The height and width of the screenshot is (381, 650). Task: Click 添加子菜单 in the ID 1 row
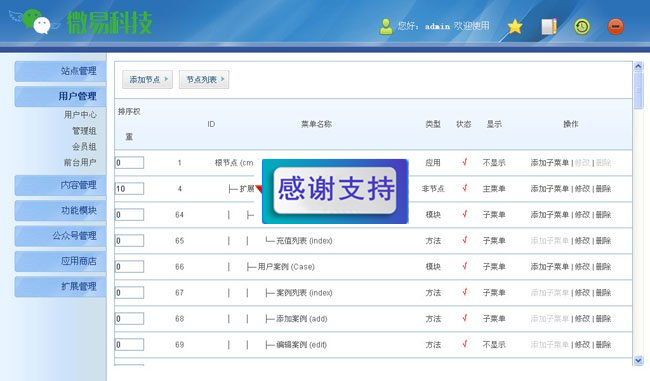tap(550, 163)
